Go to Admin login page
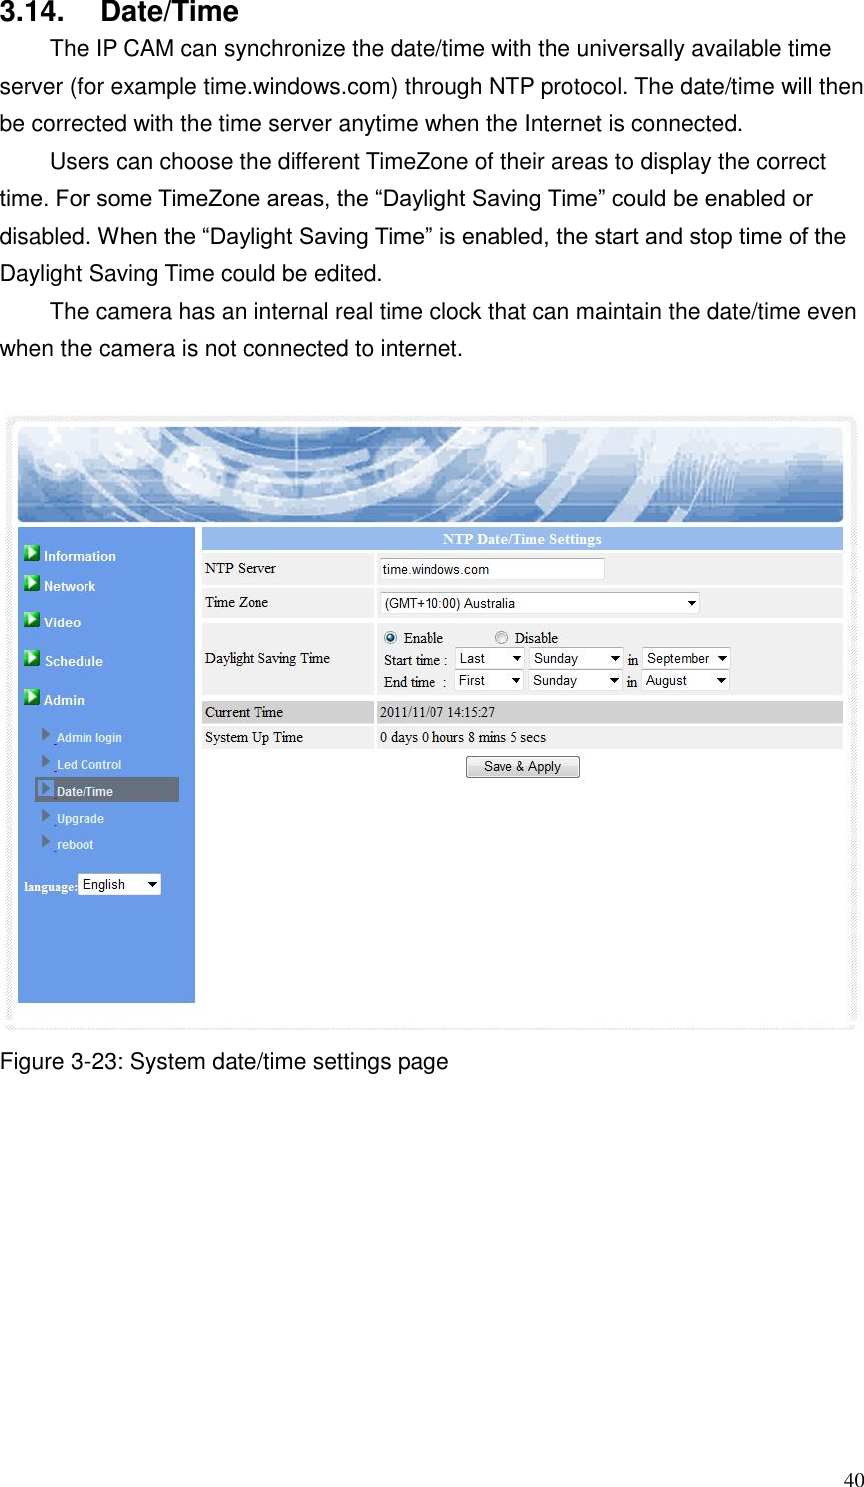The image size is (864, 1487). click(89, 738)
